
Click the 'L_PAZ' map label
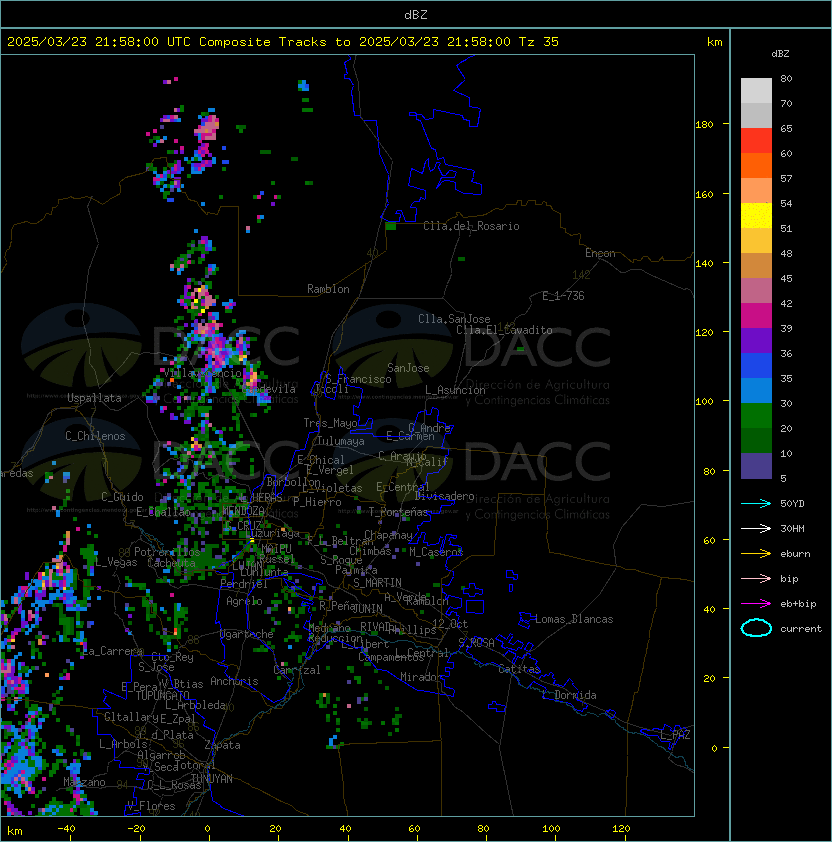point(675,735)
